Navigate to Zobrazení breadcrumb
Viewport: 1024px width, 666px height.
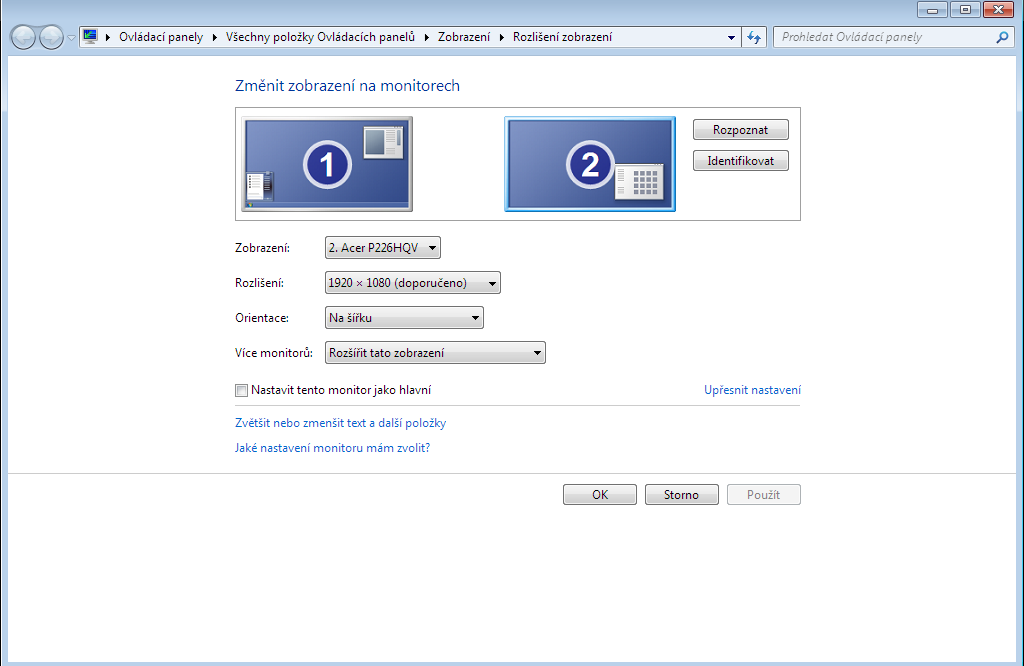[x=464, y=37]
